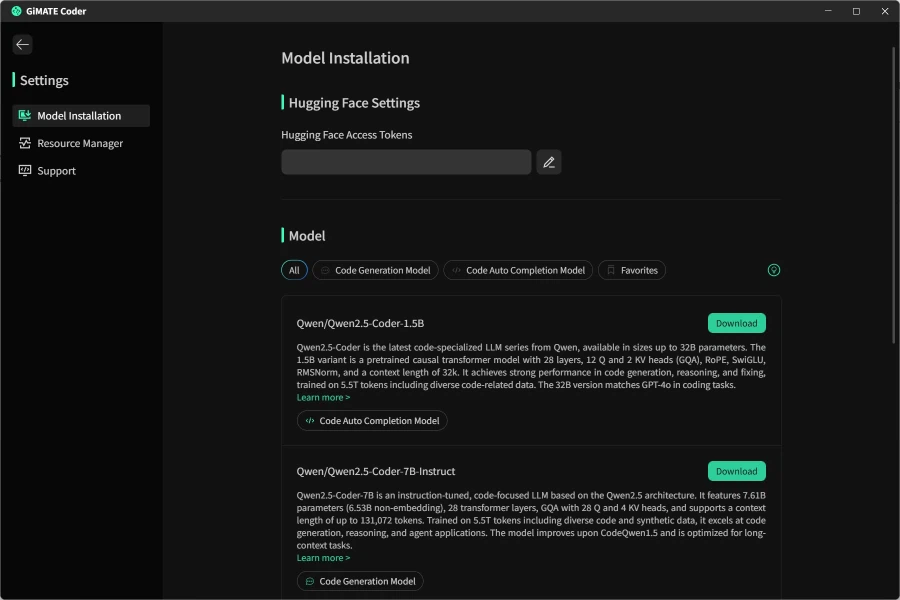Open Learn more for Qwen2.5-Coder-7B-Instruct
Viewport: 900px width, 600px height.
(x=323, y=558)
